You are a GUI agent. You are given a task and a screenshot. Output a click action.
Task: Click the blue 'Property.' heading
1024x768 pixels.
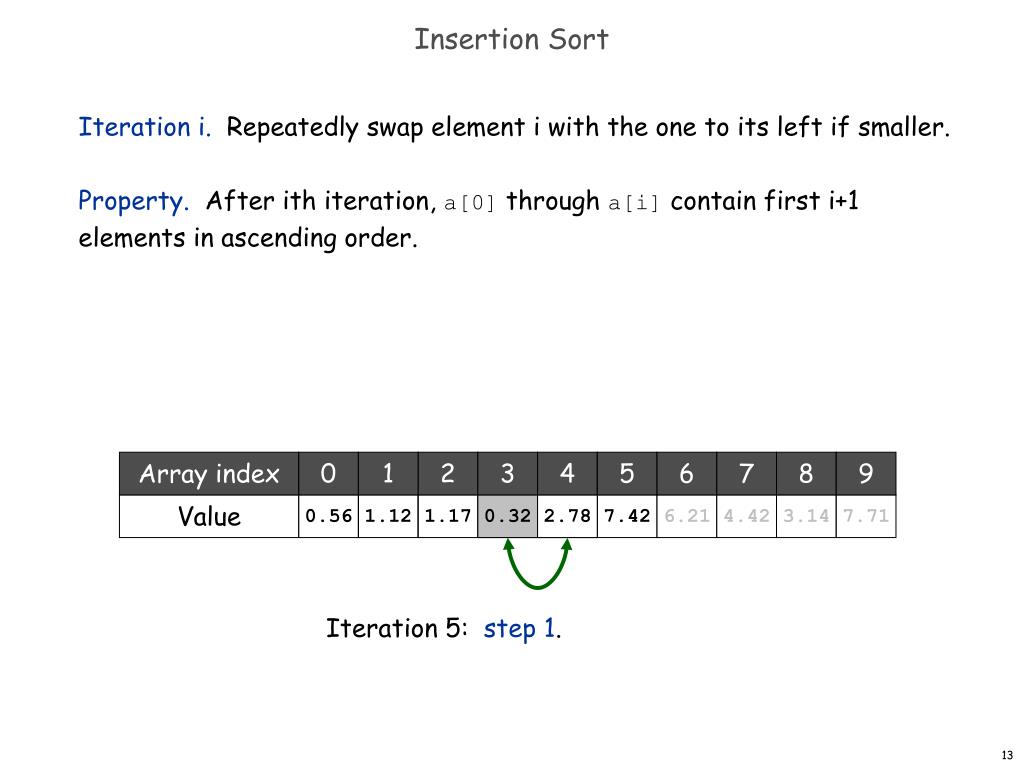point(133,201)
